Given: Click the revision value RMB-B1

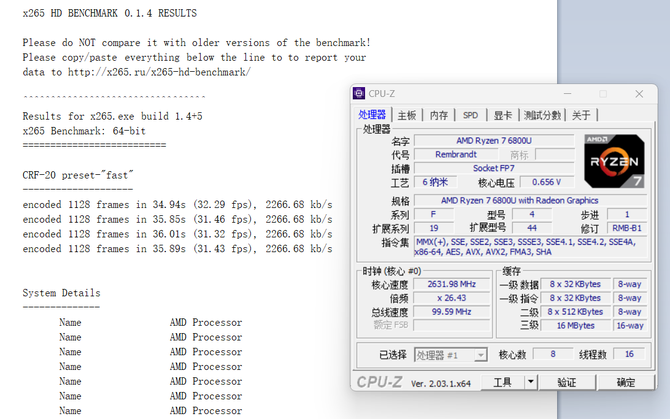Looking at the screenshot, I should click(627, 228).
